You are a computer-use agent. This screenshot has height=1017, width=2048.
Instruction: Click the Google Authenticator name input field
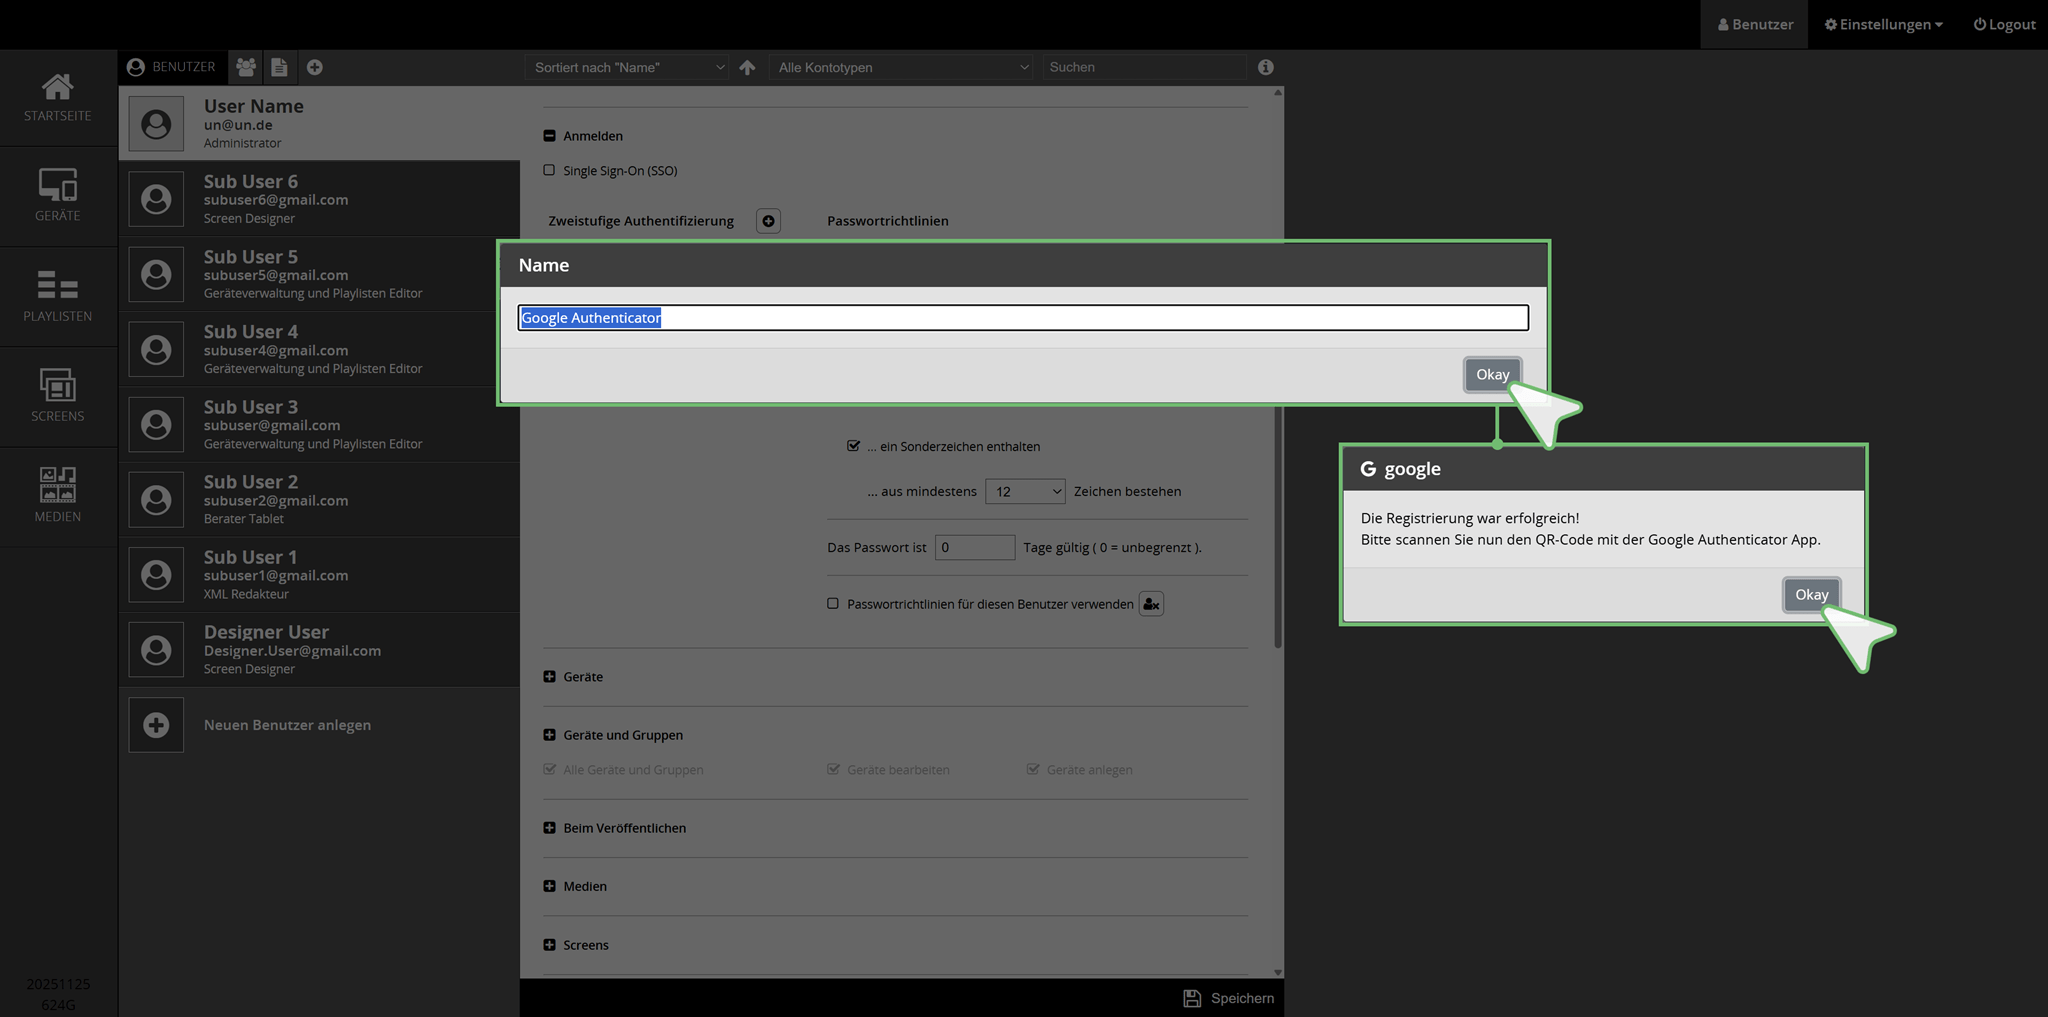pos(1022,318)
